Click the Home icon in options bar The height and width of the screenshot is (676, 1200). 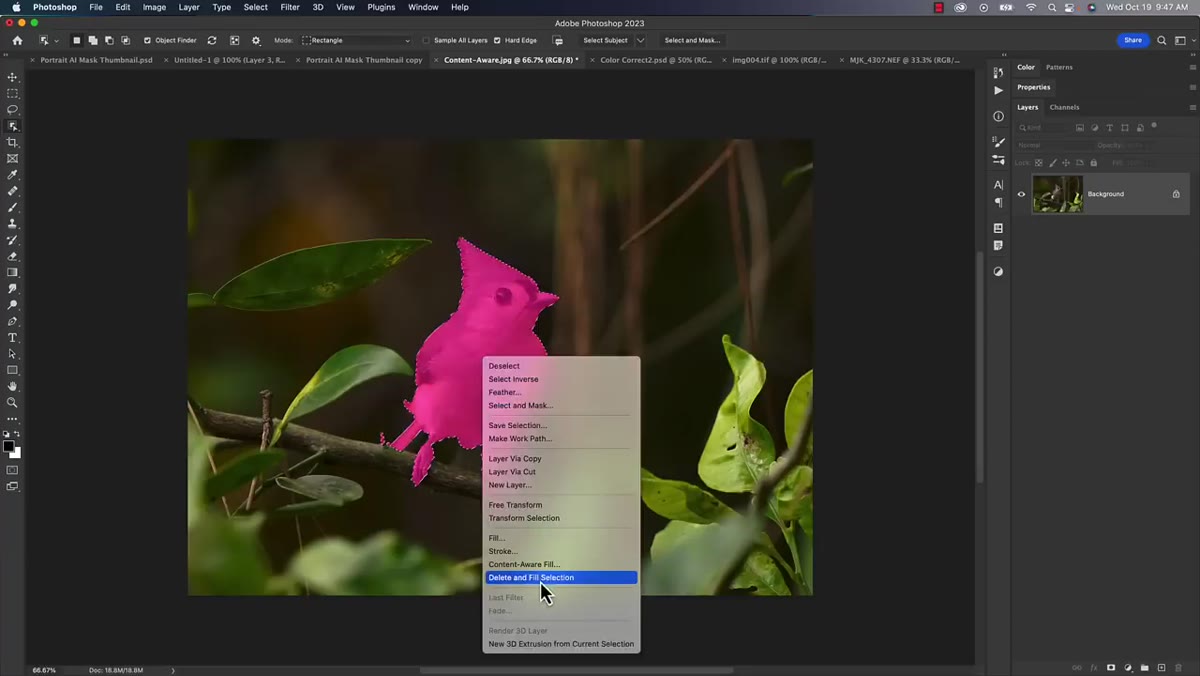17,40
